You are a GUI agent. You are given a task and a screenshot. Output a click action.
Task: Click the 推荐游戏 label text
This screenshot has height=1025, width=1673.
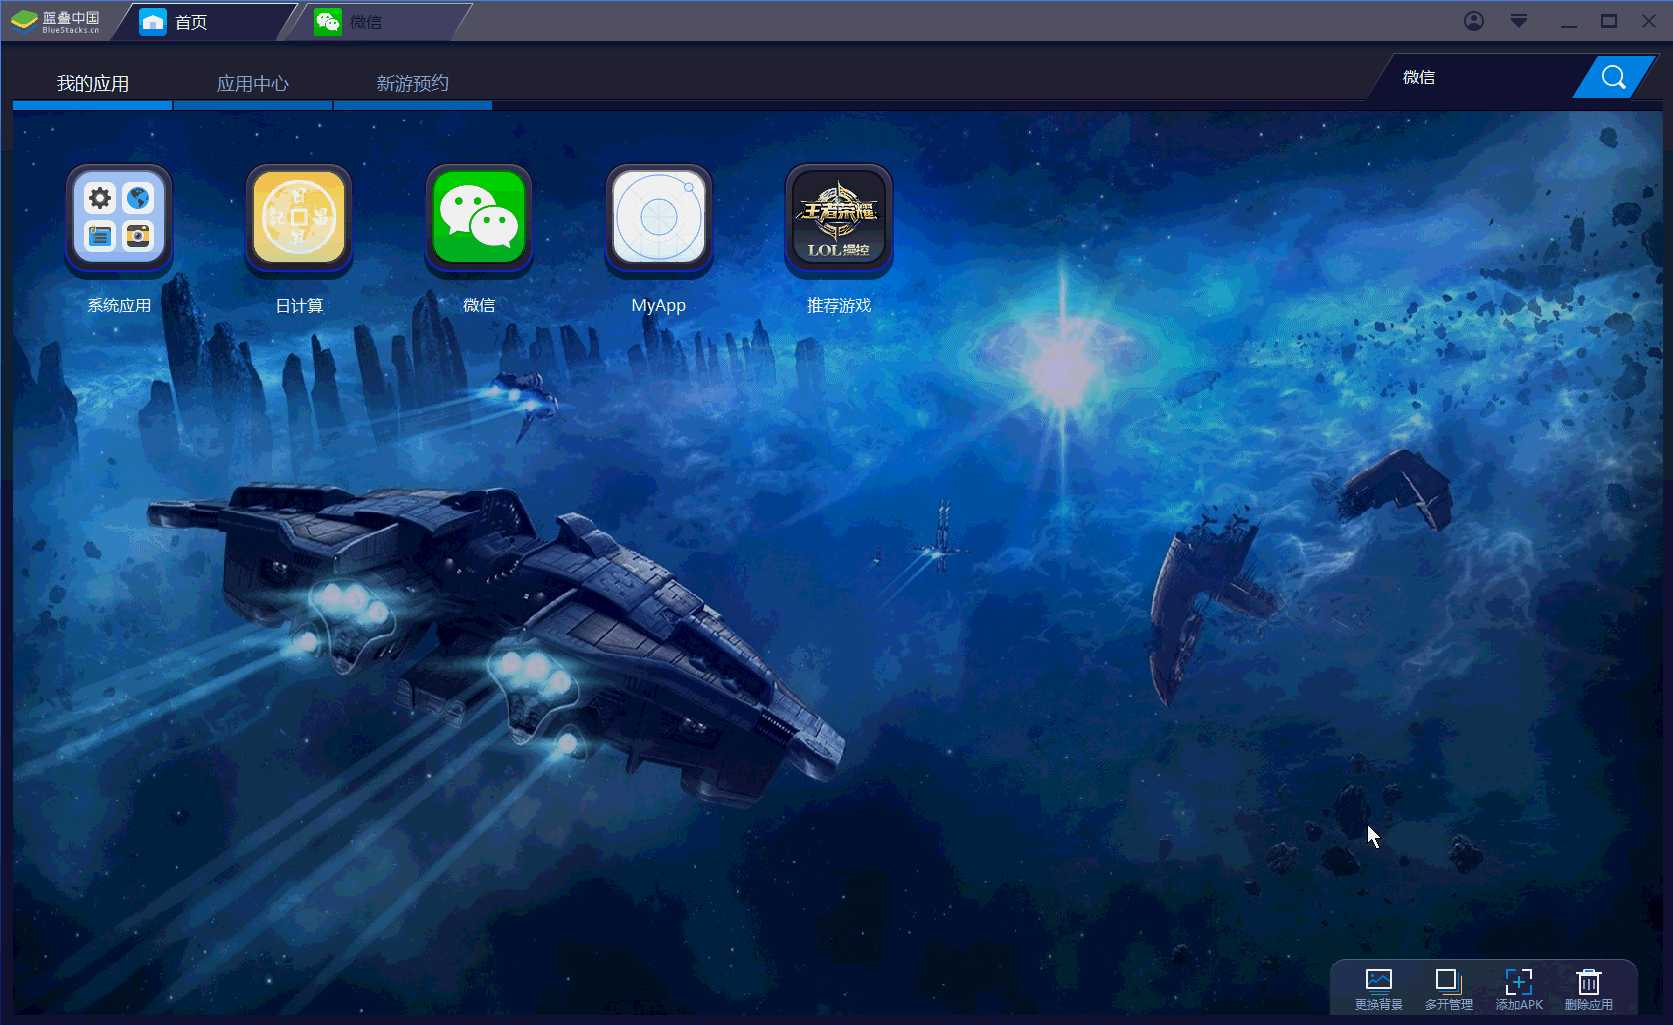click(839, 305)
